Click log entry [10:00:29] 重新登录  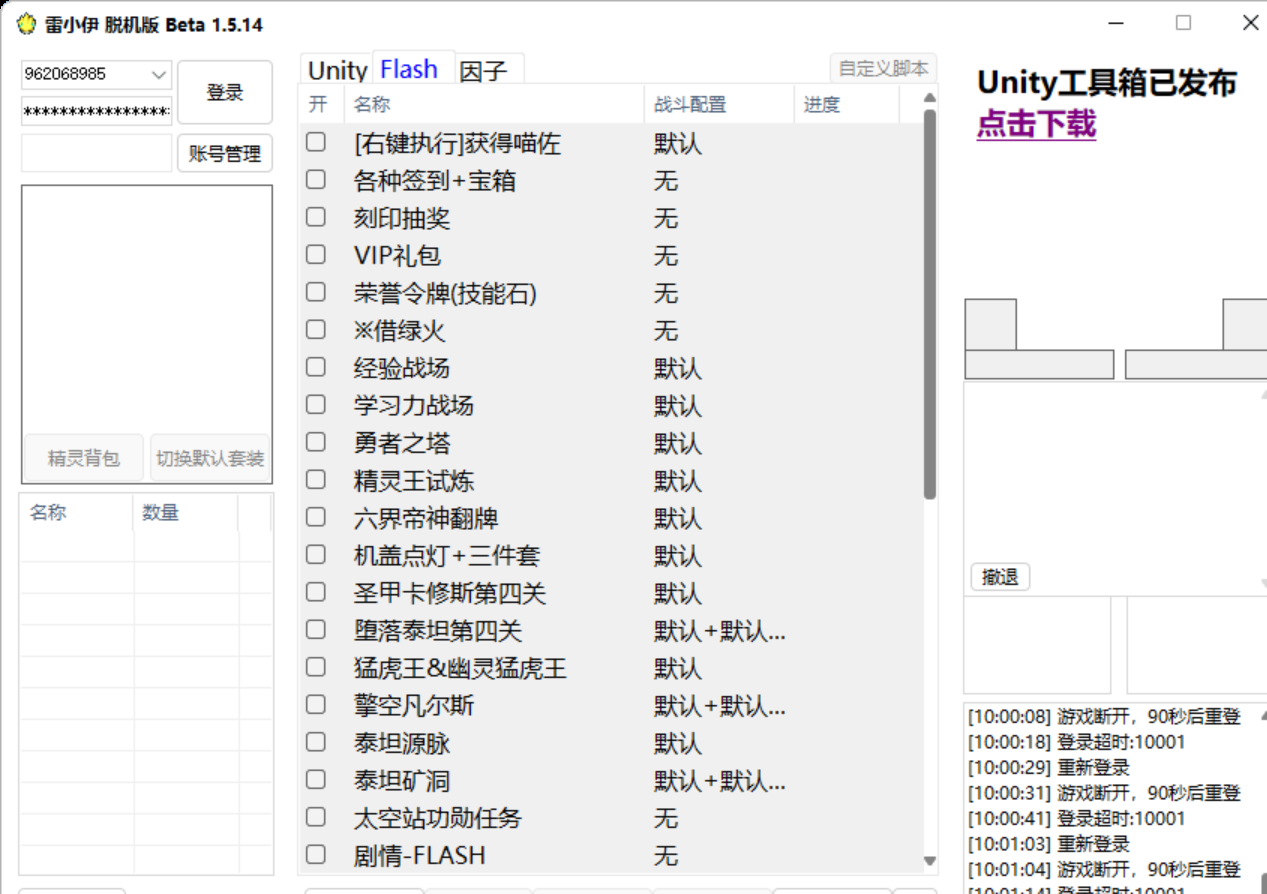click(x=1048, y=768)
